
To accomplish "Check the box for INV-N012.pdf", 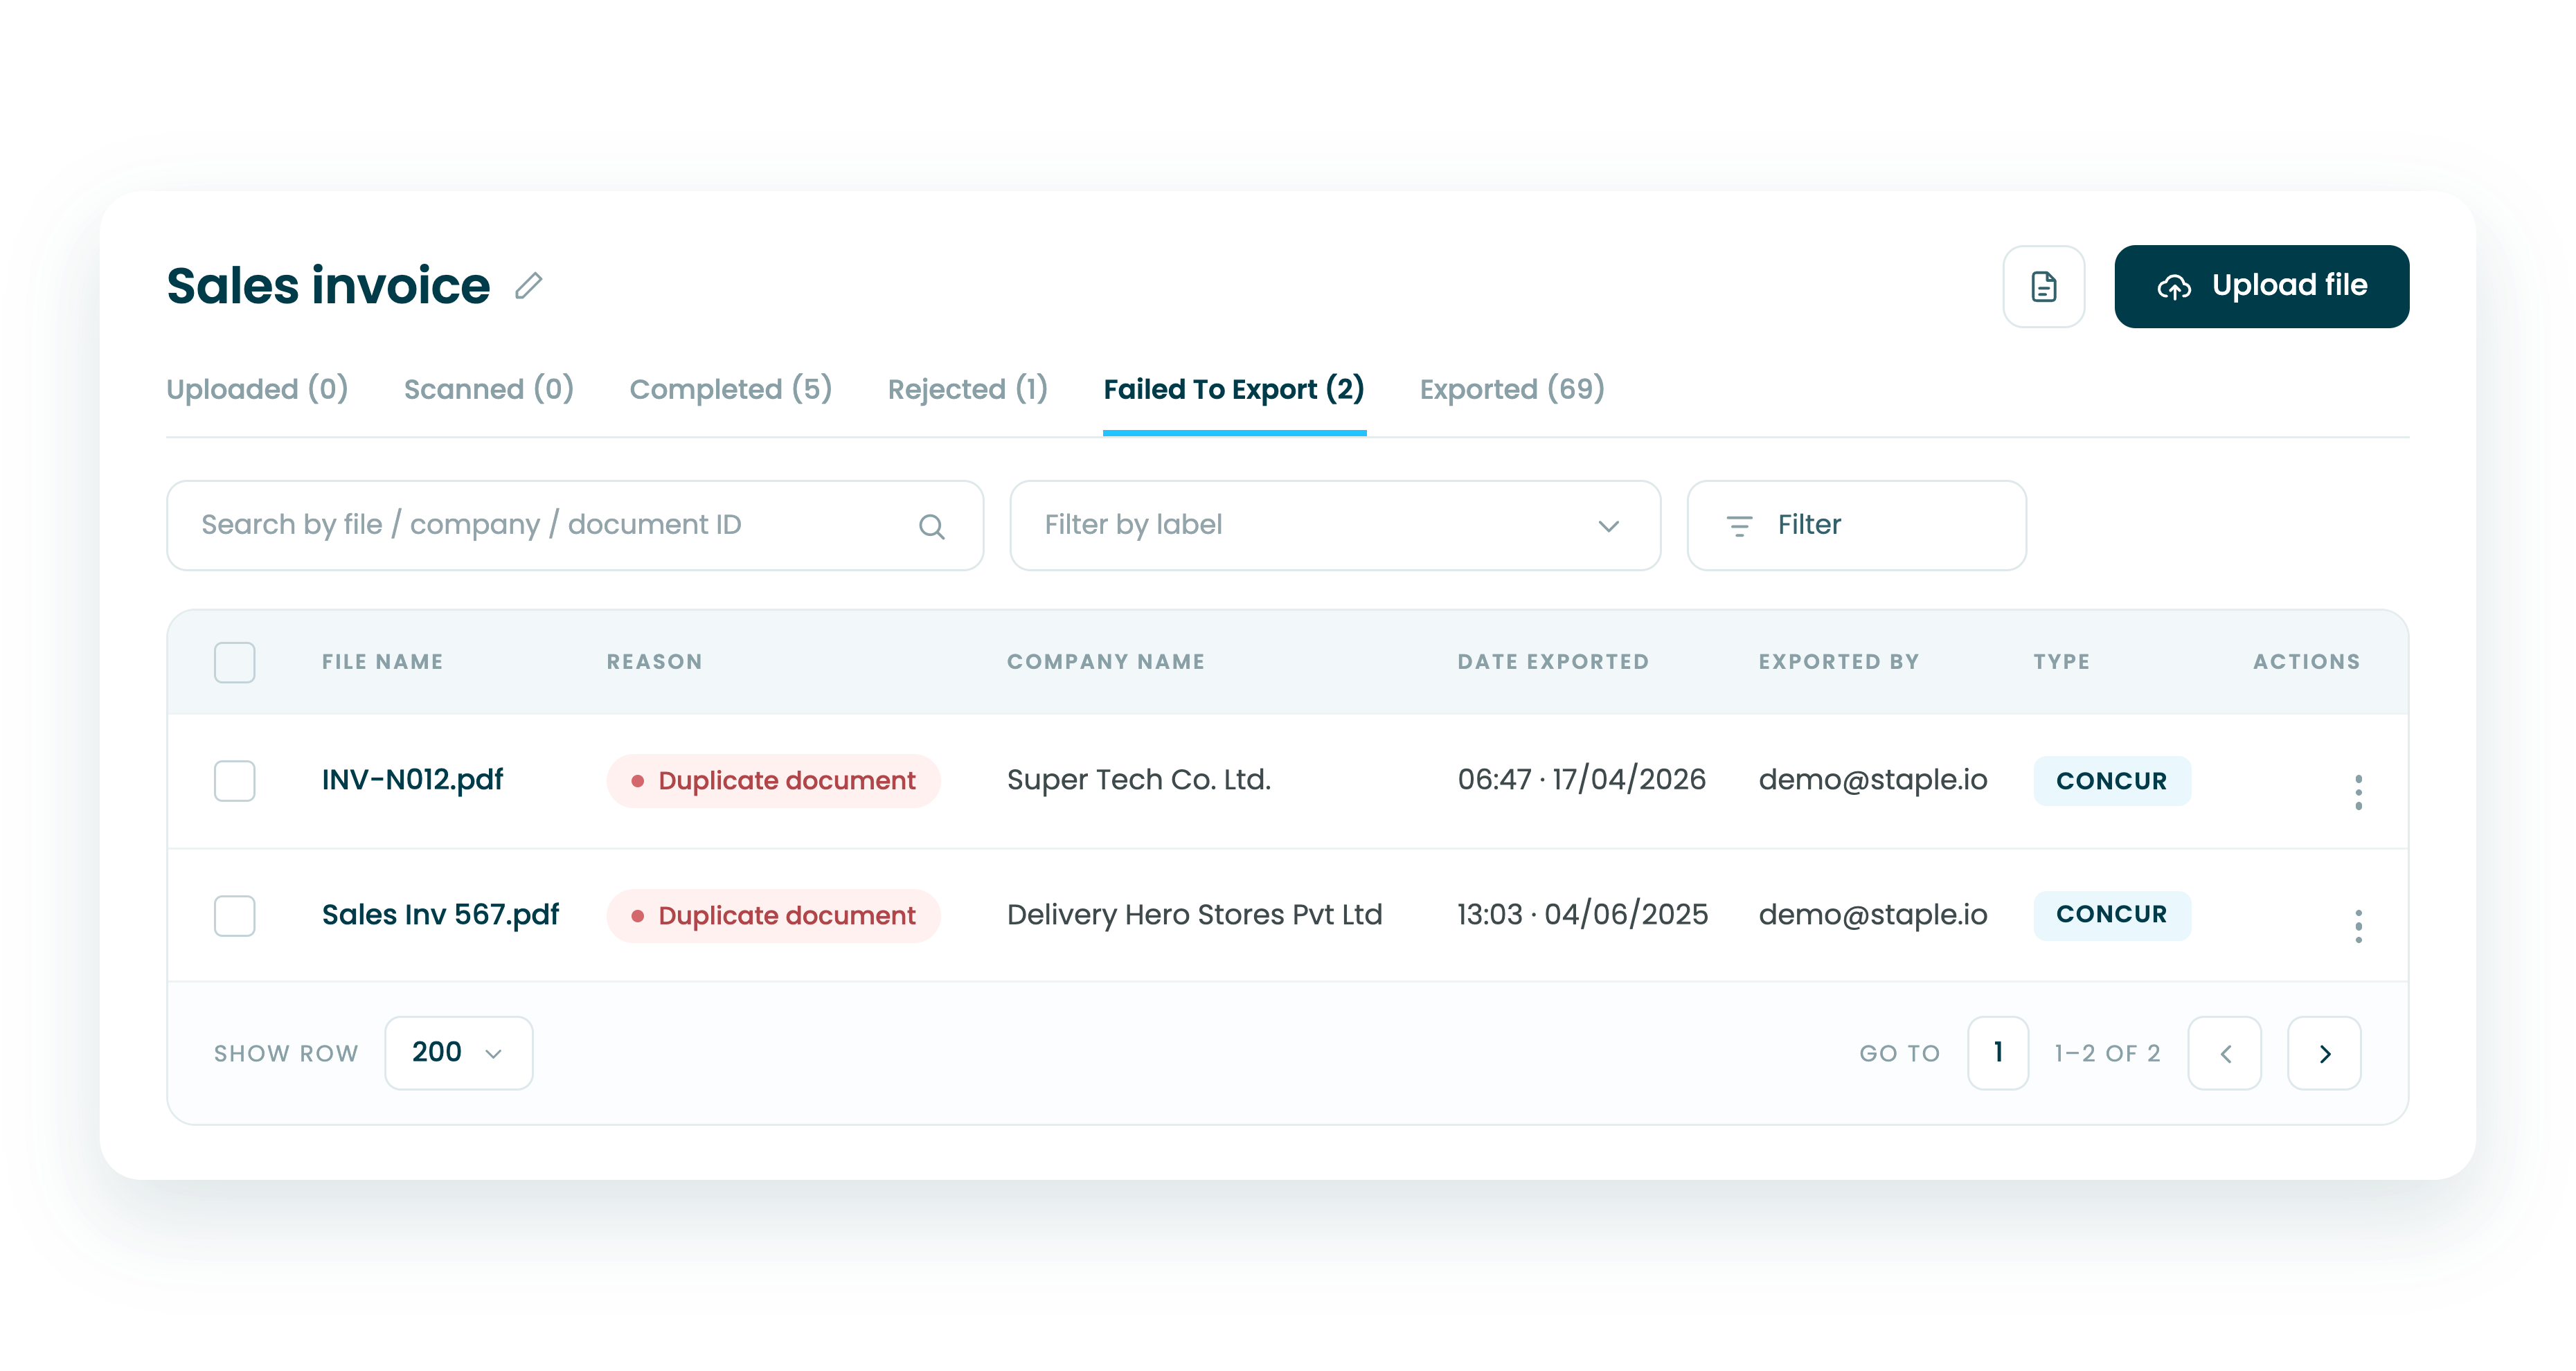I will 234,781.
